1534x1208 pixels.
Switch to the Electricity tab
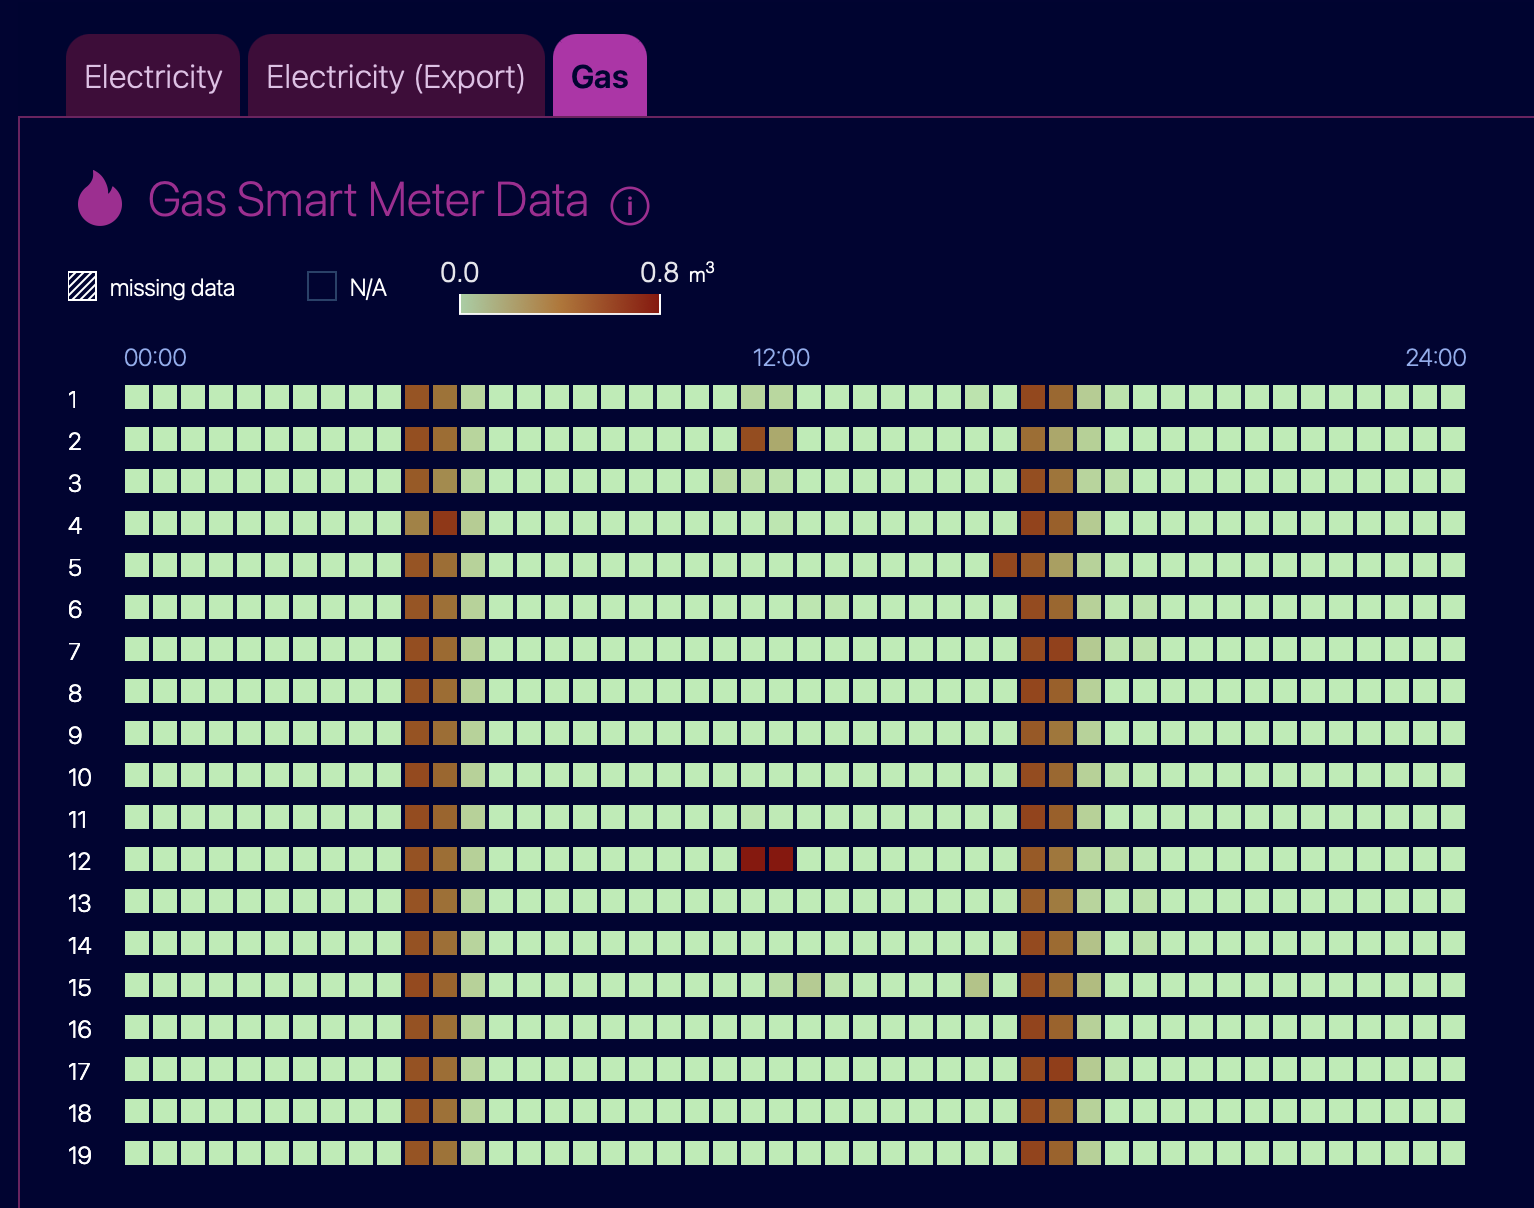(153, 76)
